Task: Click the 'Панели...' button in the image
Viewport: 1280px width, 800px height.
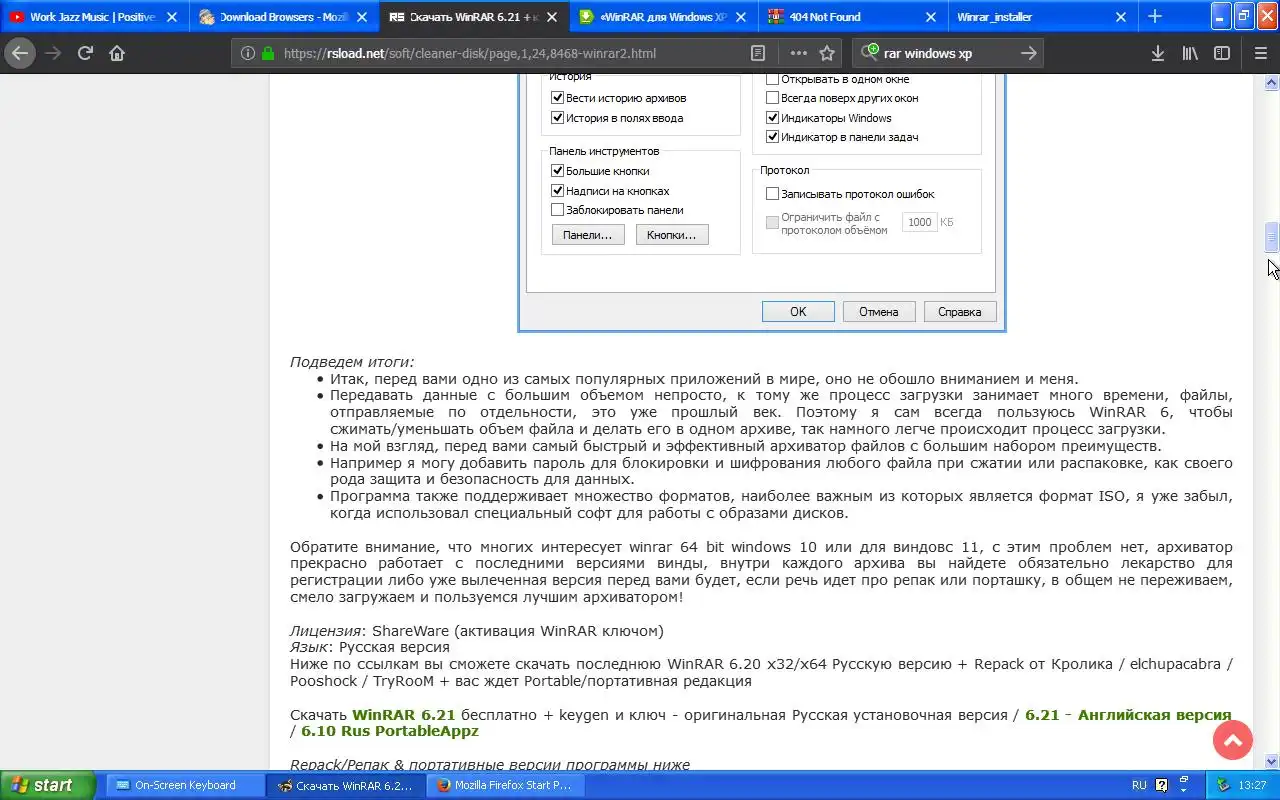Action: tap(588, 234)
